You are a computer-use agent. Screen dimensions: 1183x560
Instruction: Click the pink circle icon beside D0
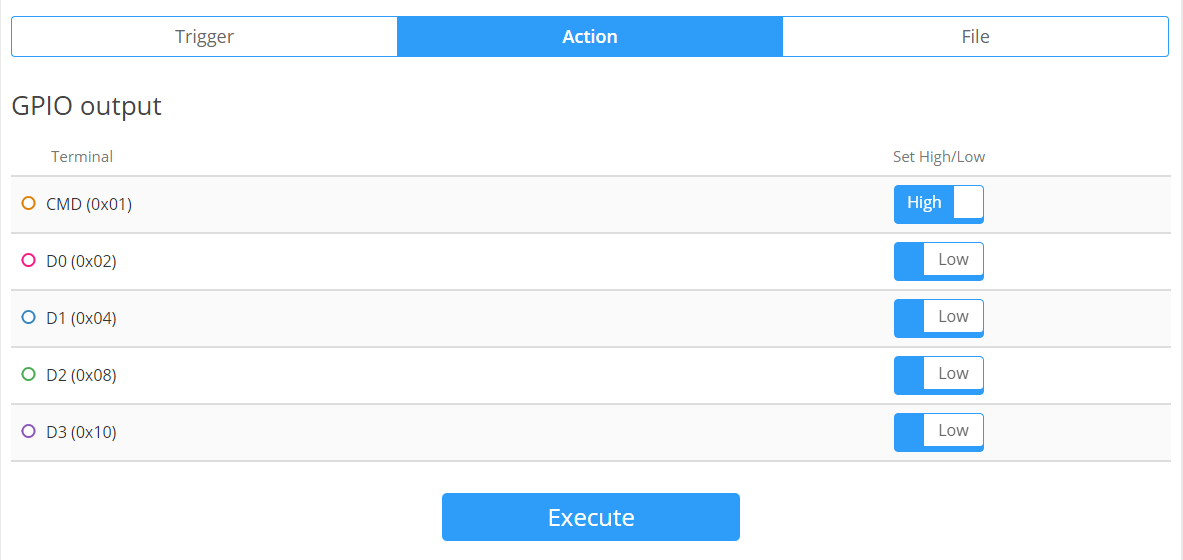(x=29, y=261)
